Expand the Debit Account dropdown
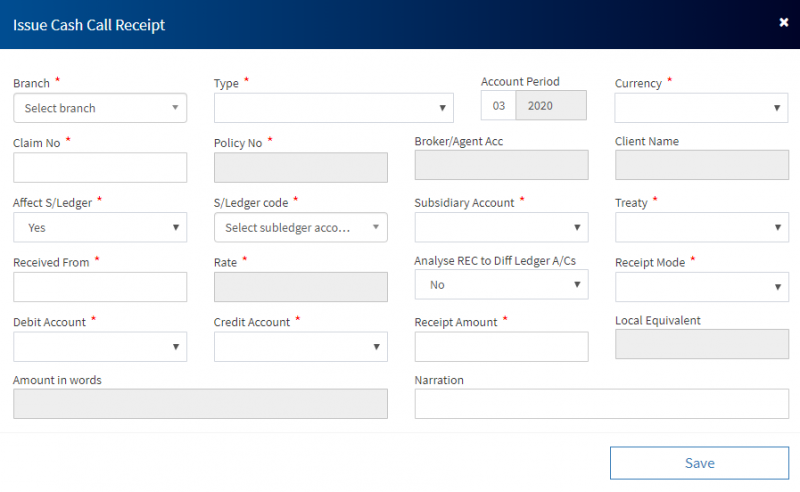 (100, 347)
